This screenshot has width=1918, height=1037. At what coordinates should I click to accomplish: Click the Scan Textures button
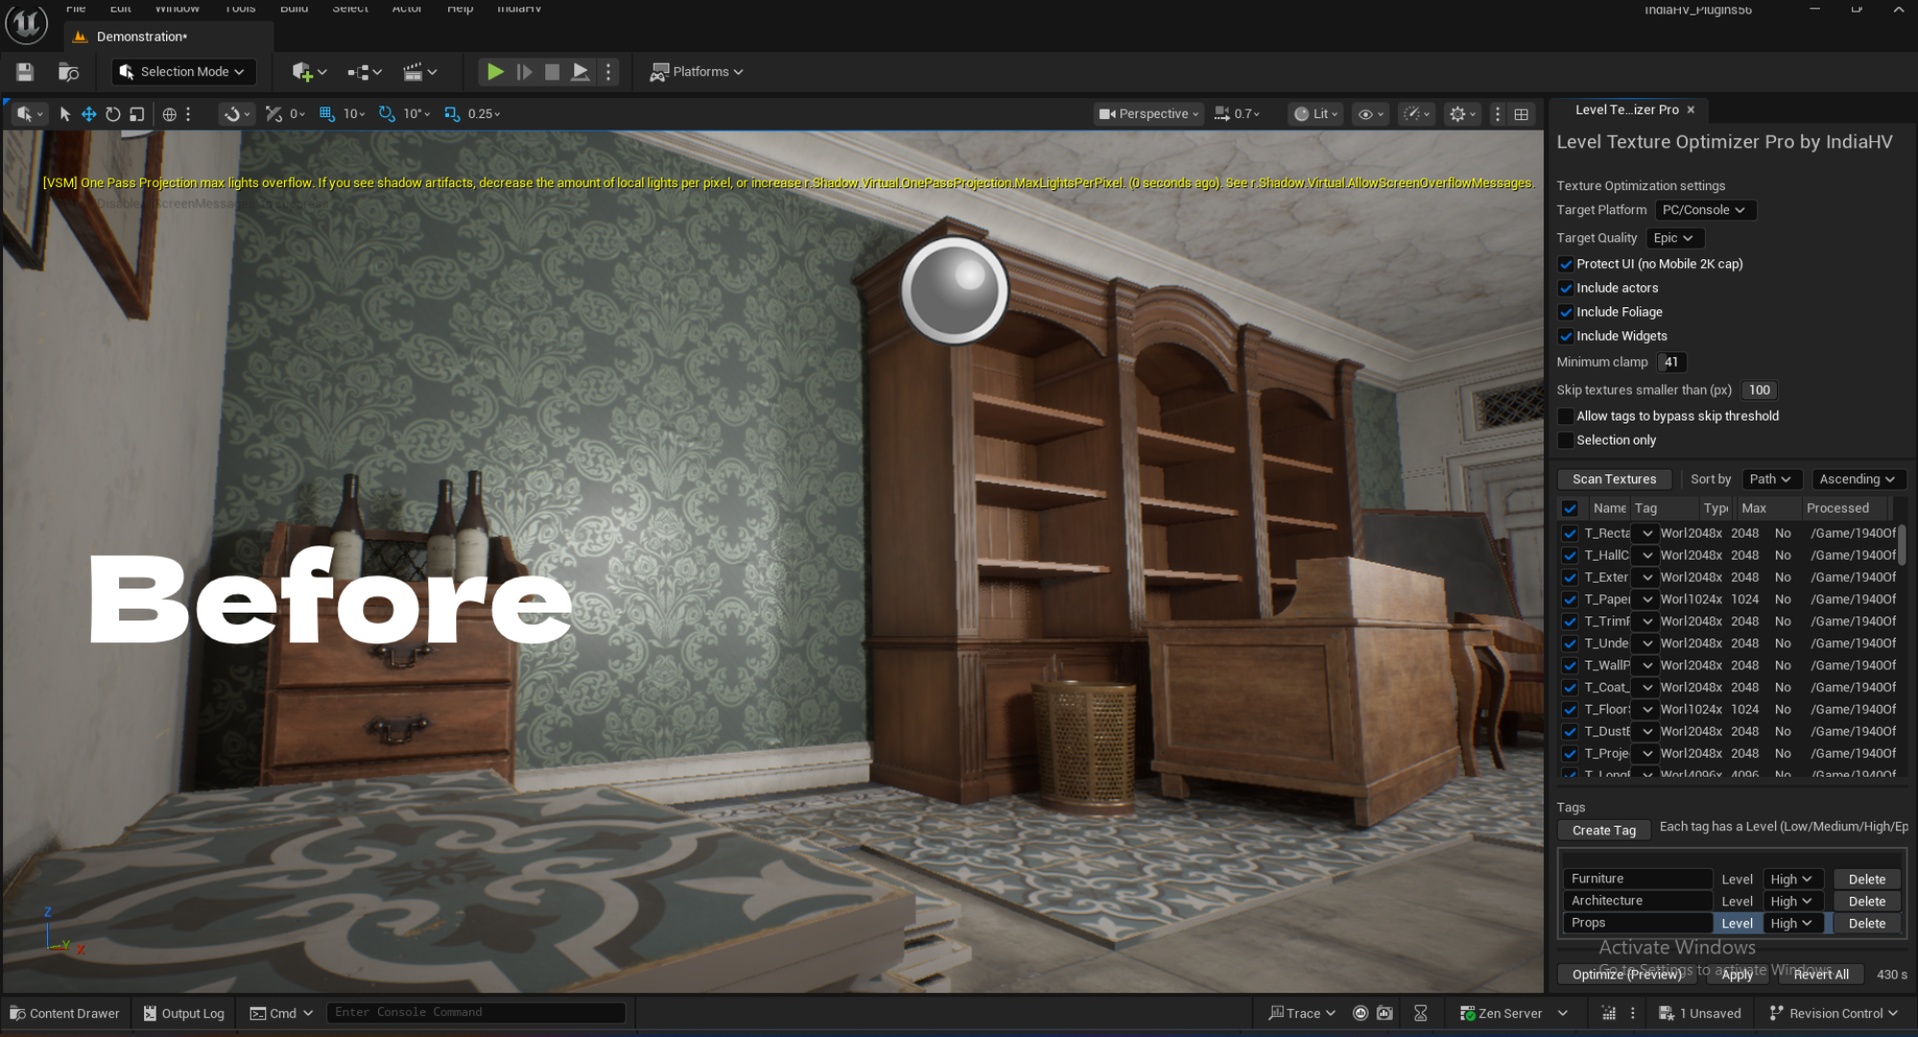[1614, 479]
